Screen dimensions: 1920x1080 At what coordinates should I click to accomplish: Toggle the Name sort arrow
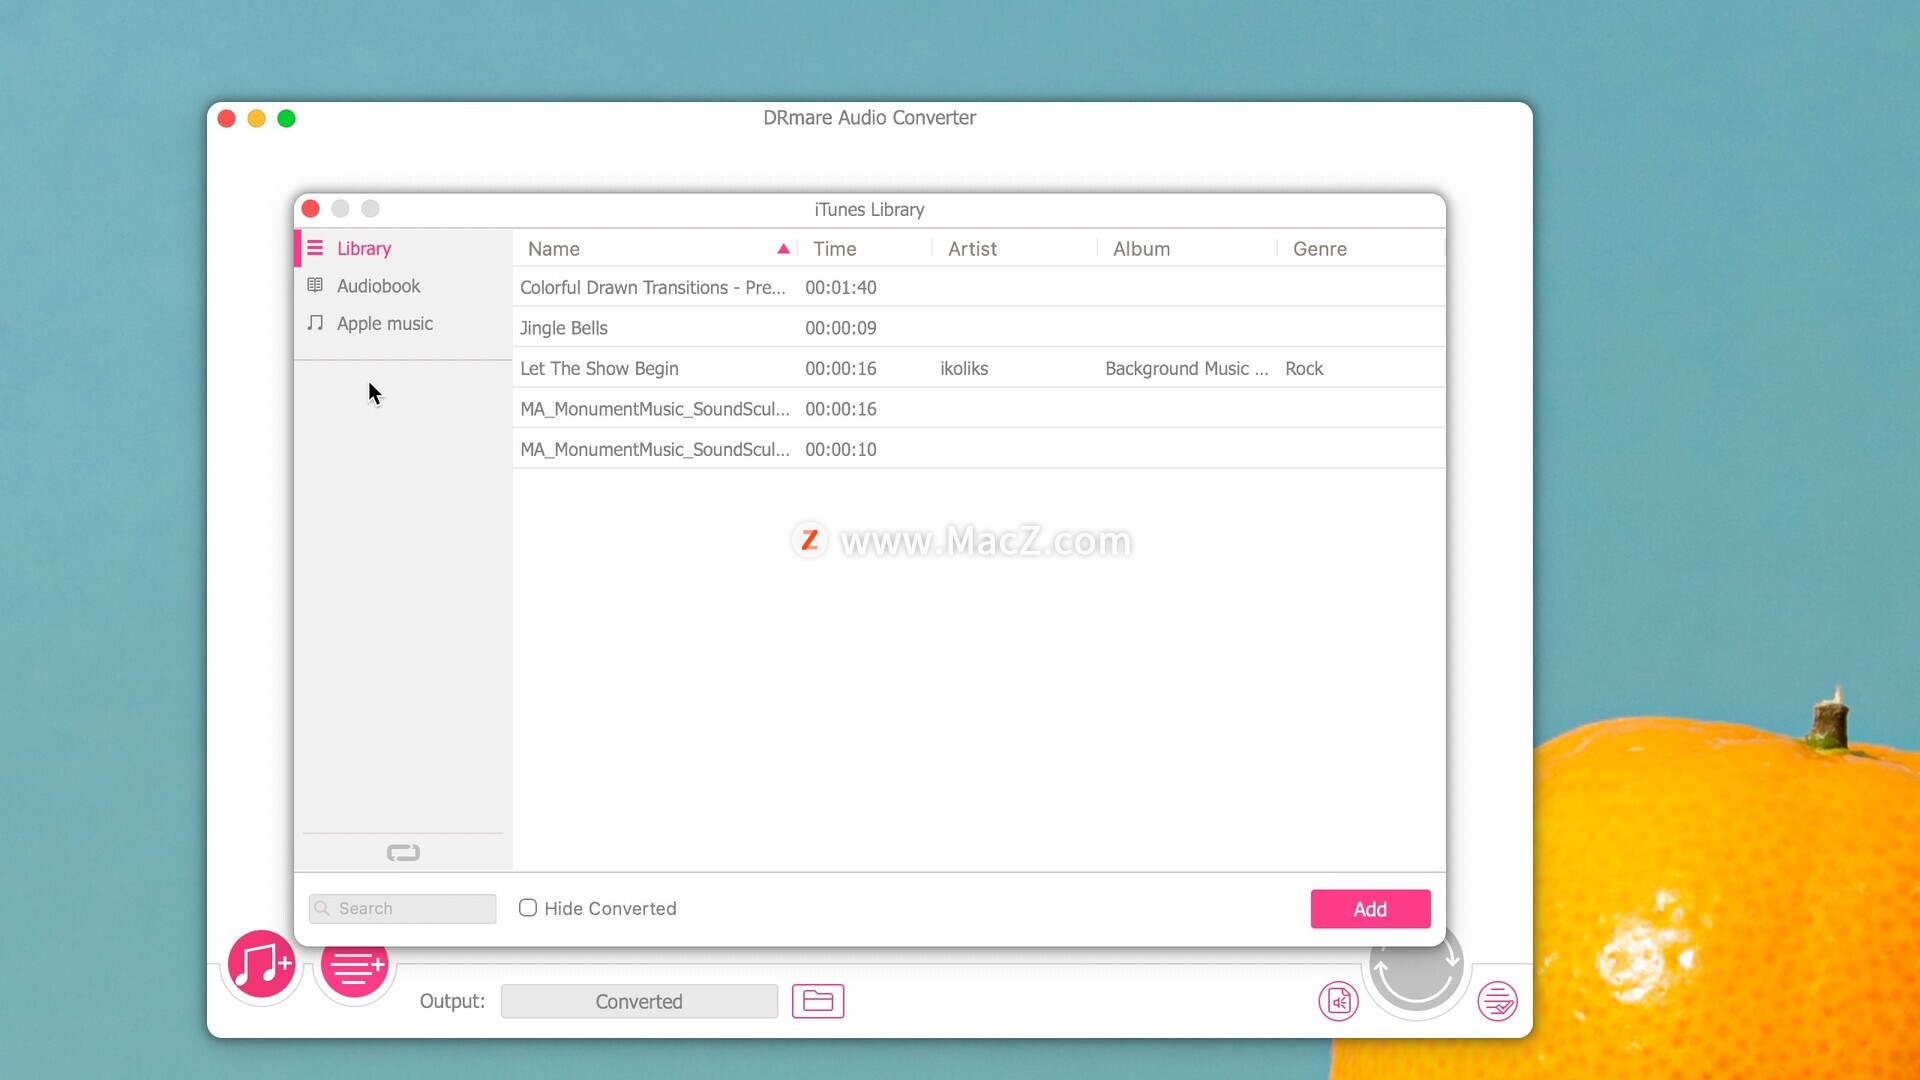coord(783,249)
